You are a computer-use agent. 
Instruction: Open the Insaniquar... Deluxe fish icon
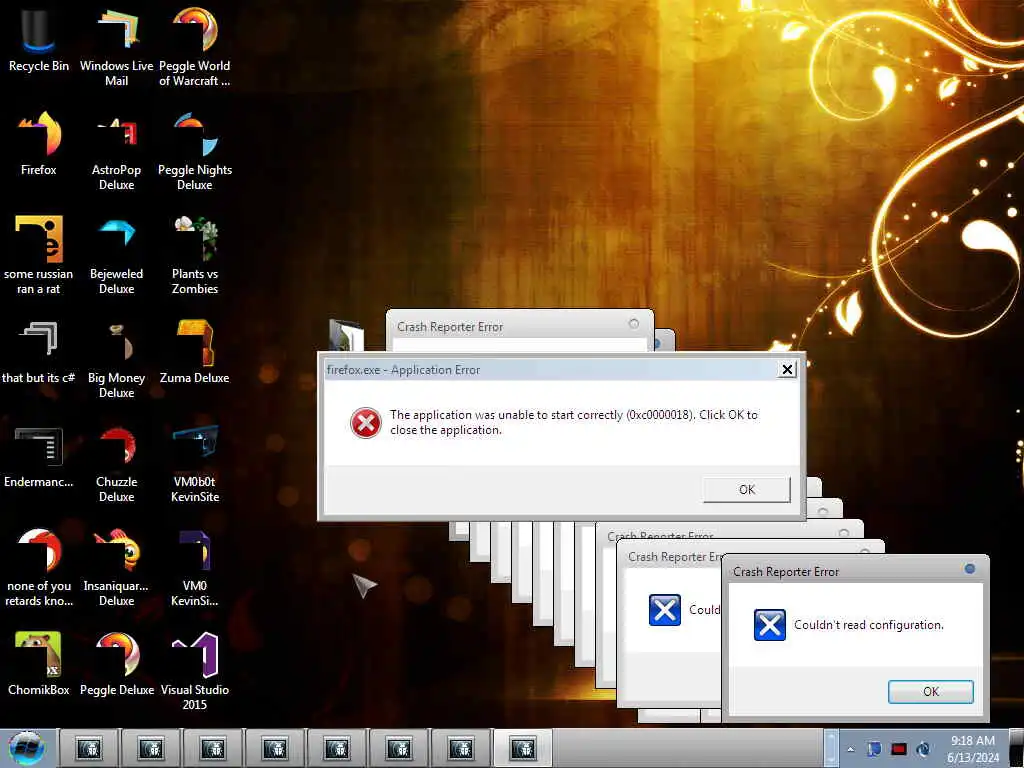click(x=116, y=567)
